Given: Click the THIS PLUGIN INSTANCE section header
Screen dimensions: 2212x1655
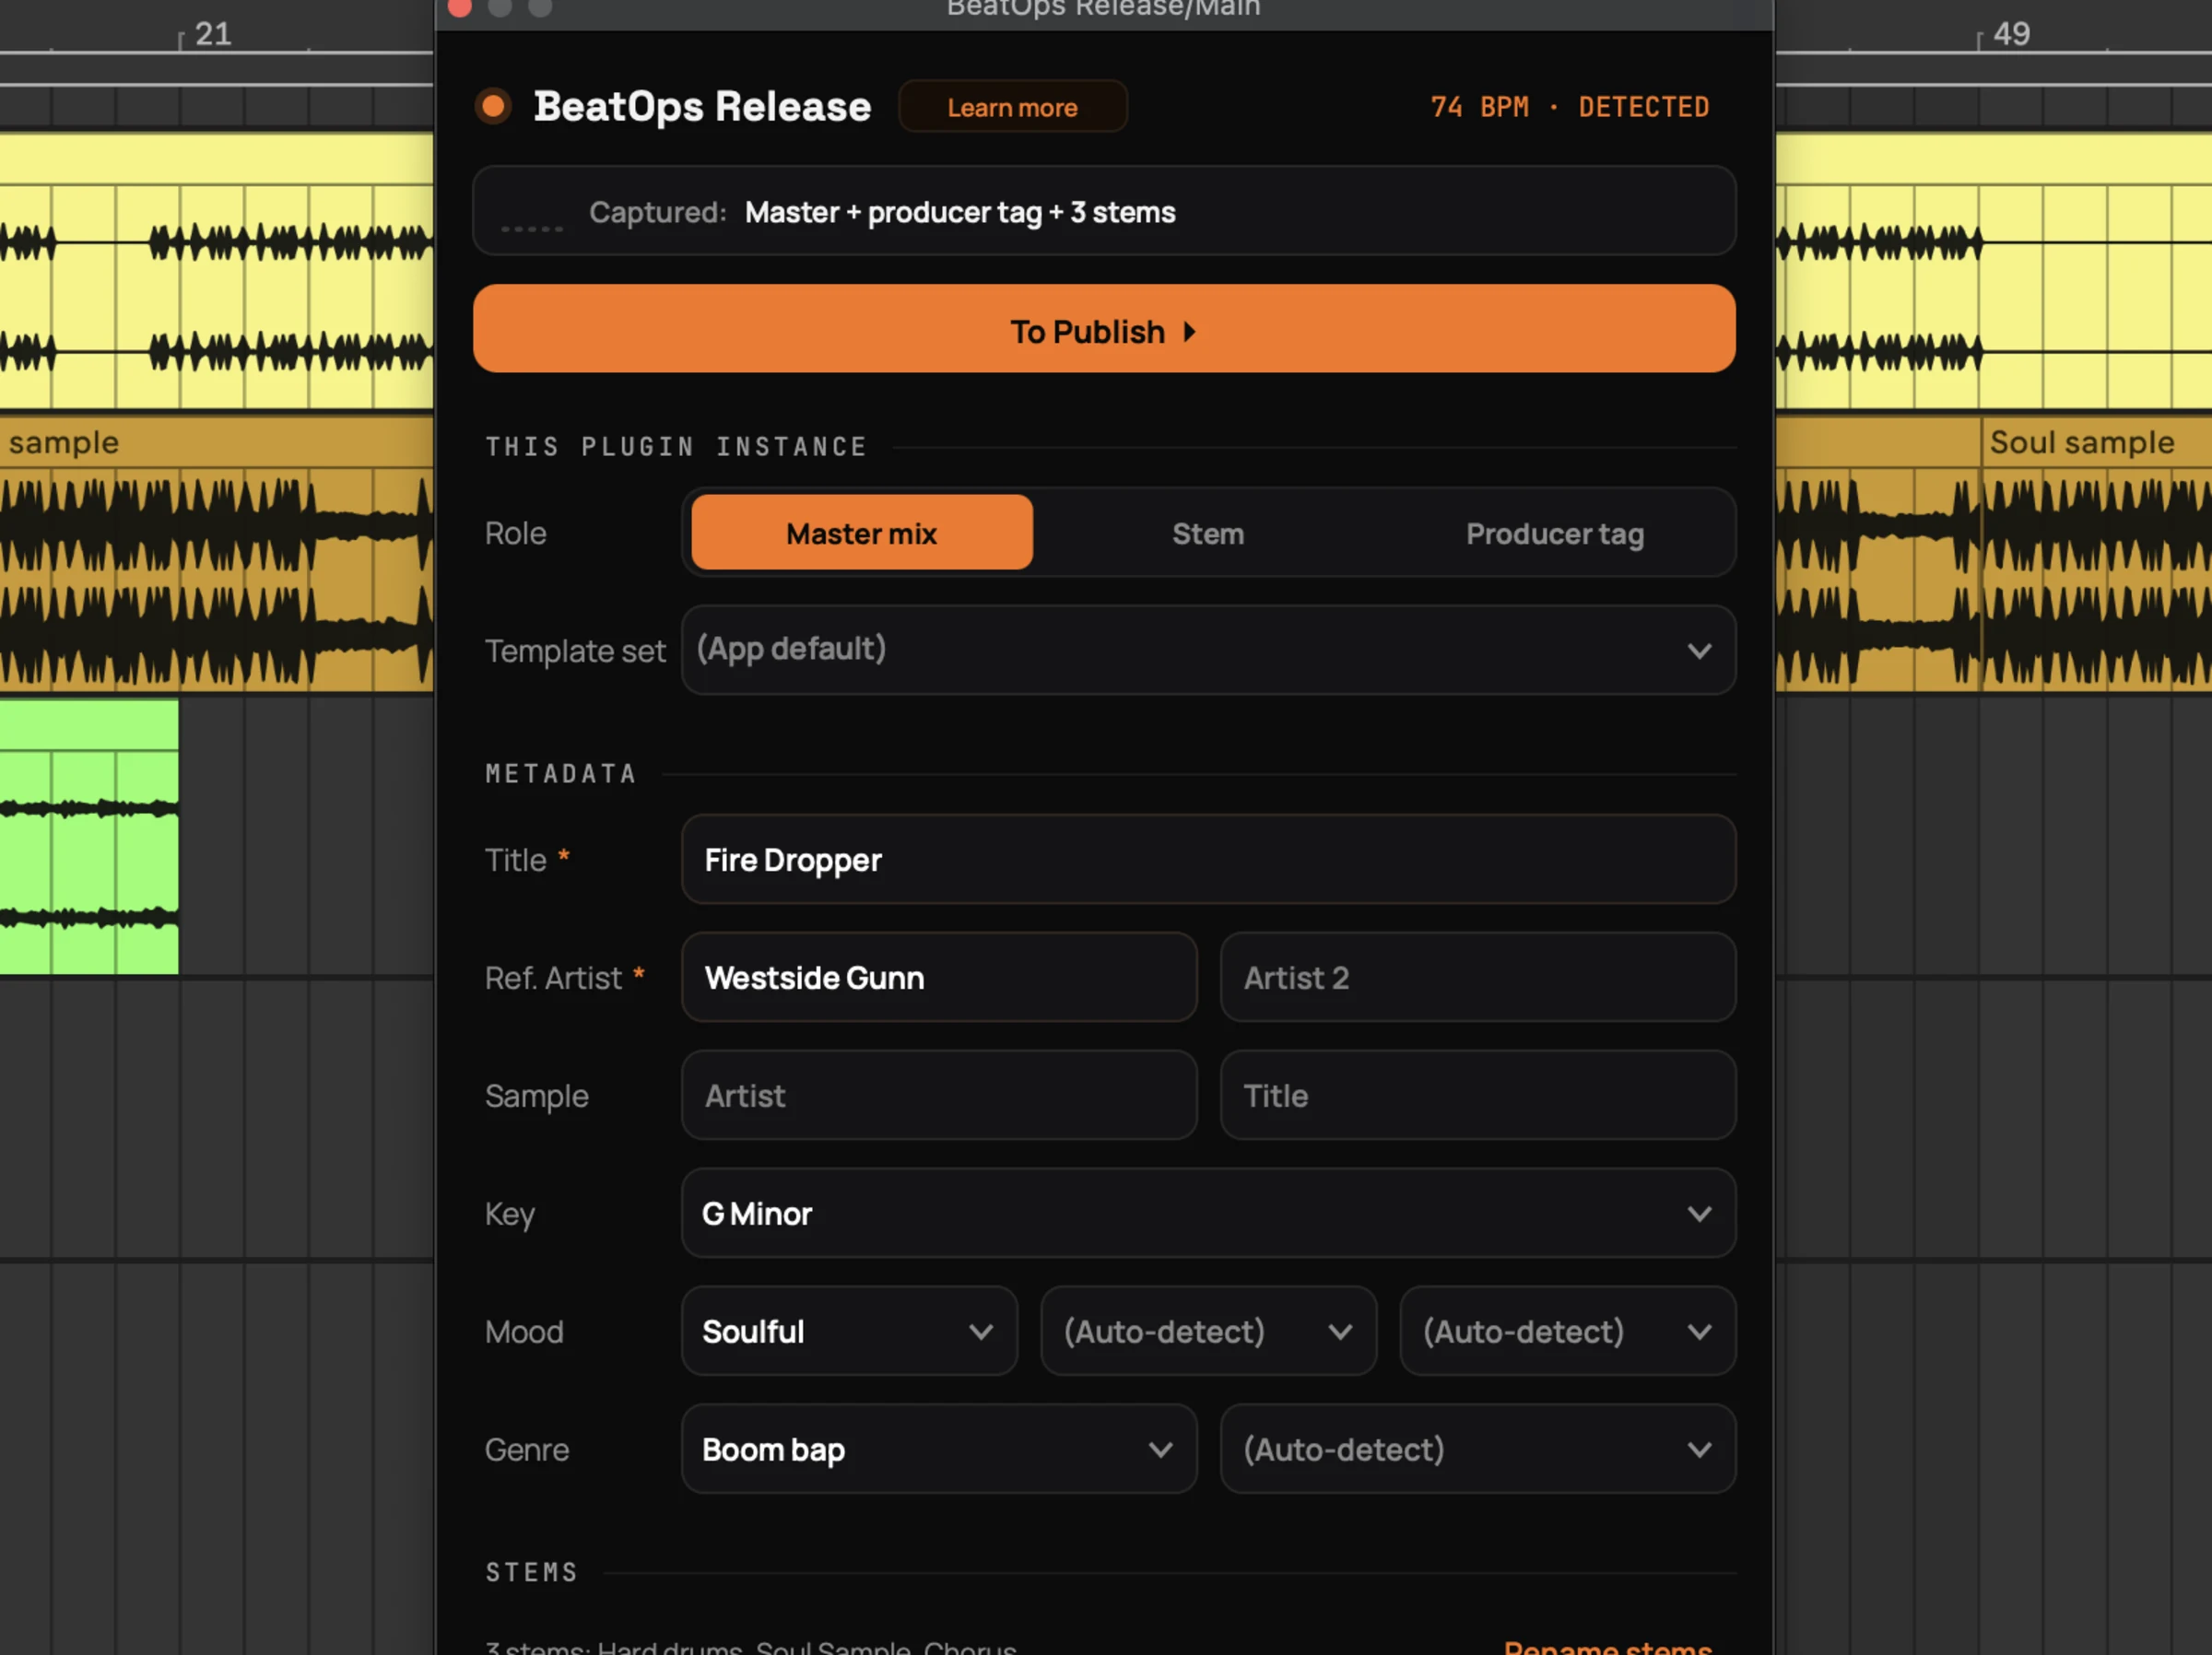Looking at the screenshot, I should point(676,446).
